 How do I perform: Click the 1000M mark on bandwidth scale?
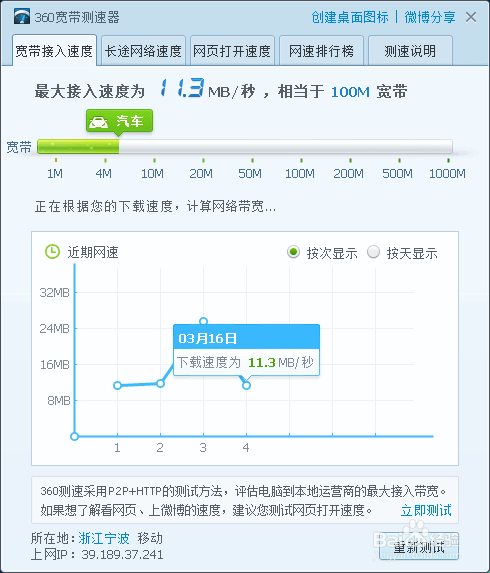447,173
